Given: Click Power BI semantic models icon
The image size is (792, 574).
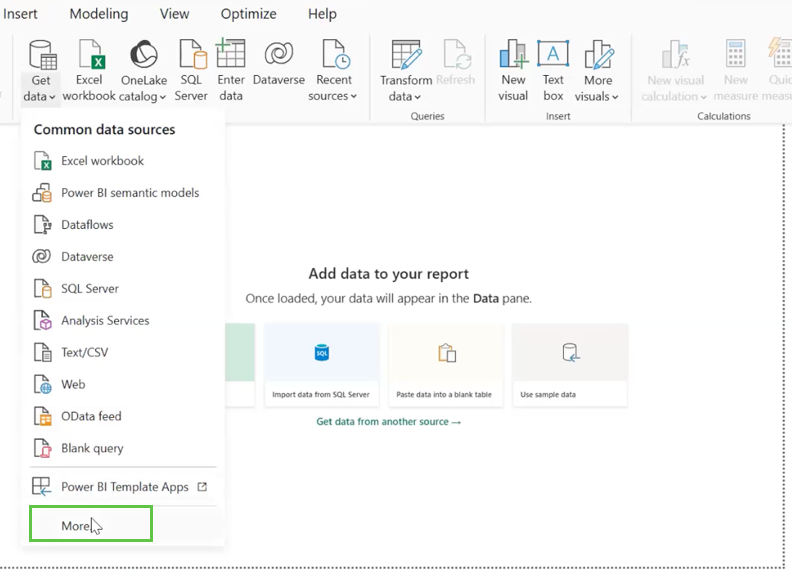Looking at the screenshot, I should (42, 193).
